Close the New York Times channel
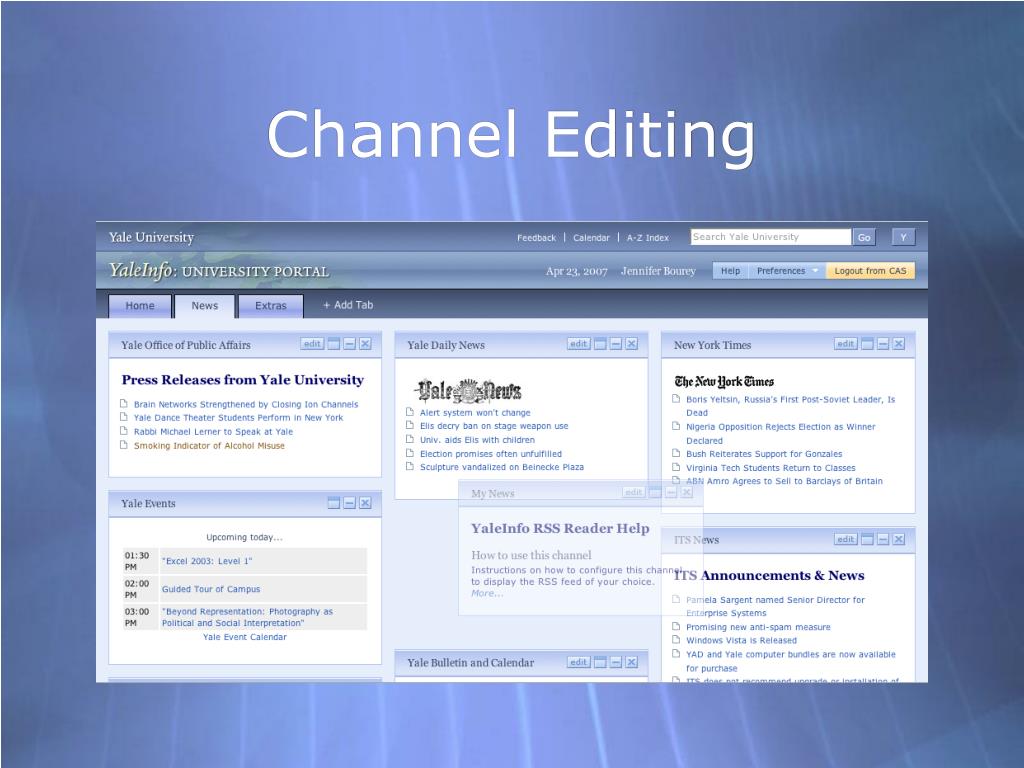The height and width of the screenshot is (768, 1024). (899, 344)
